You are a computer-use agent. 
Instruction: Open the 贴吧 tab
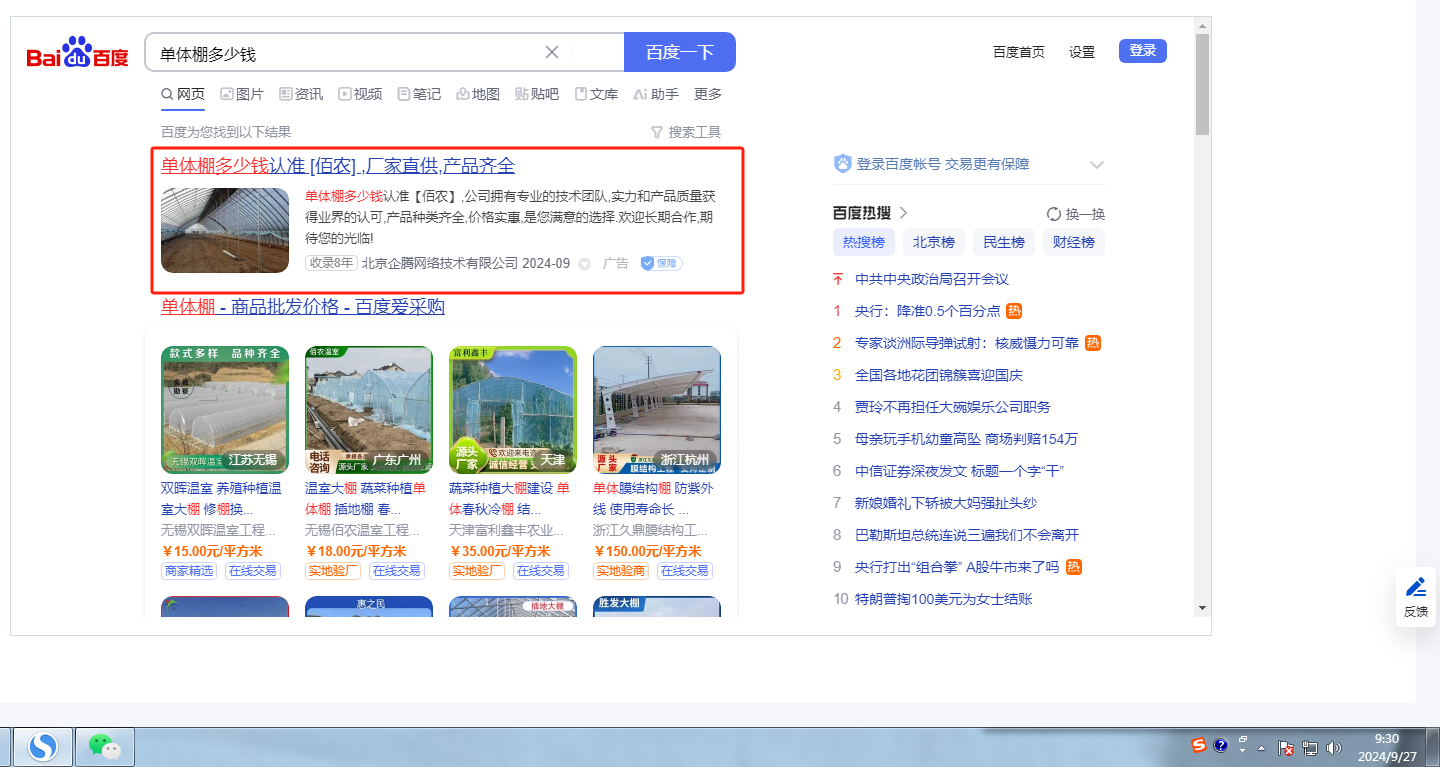coord(537,94)
